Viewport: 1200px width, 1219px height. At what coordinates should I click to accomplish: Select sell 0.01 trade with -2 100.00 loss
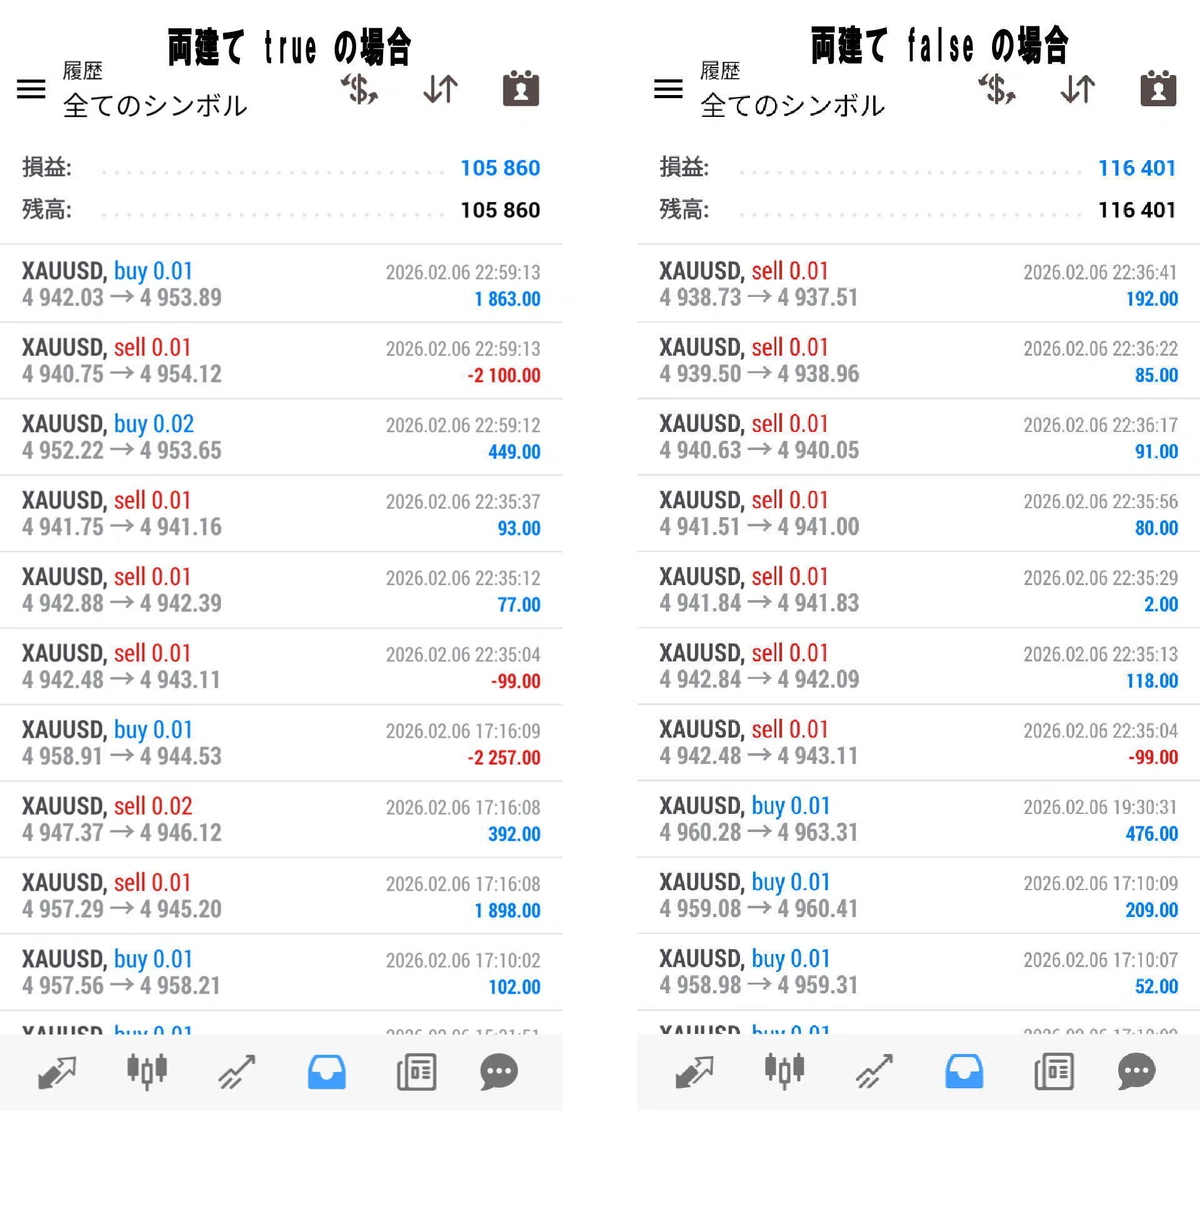[x=281, y=361]
